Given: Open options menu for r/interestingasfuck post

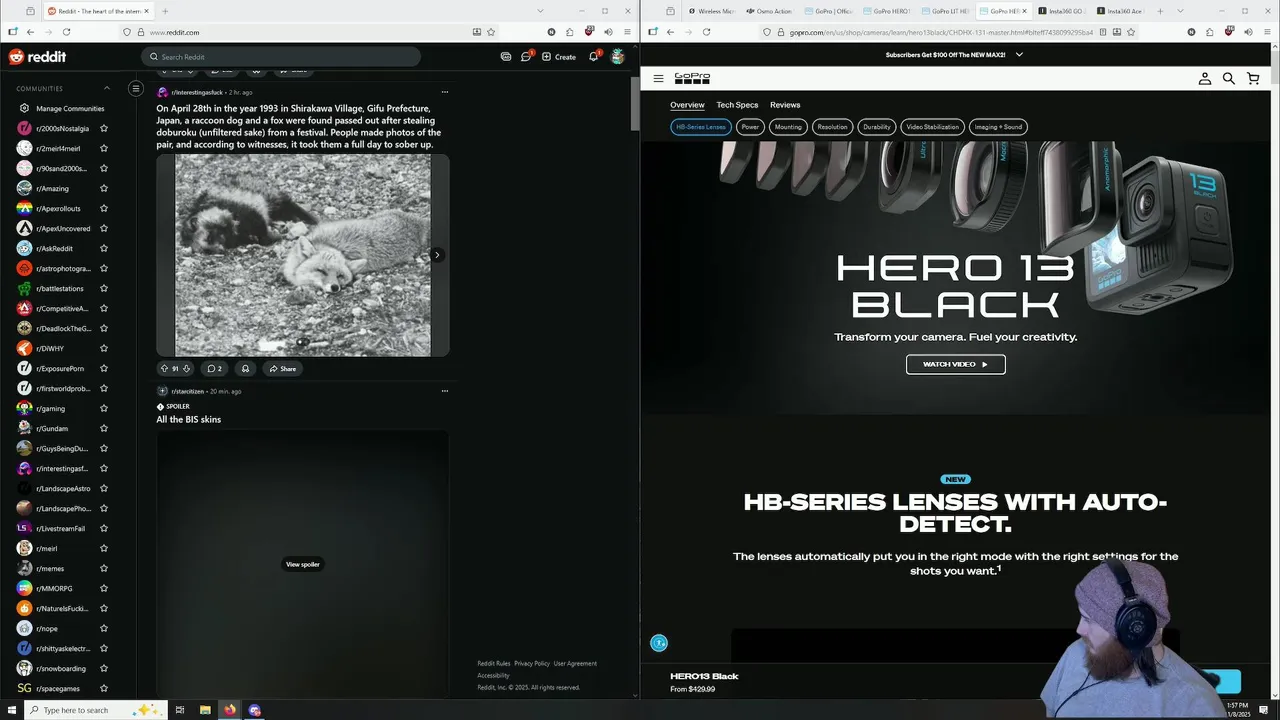Looking at the screenshot, I should 445,92.
